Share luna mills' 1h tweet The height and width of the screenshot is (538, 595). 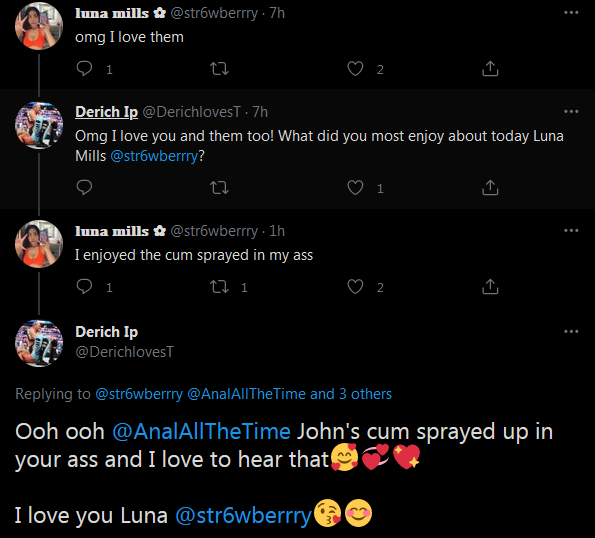click(490, 286)
